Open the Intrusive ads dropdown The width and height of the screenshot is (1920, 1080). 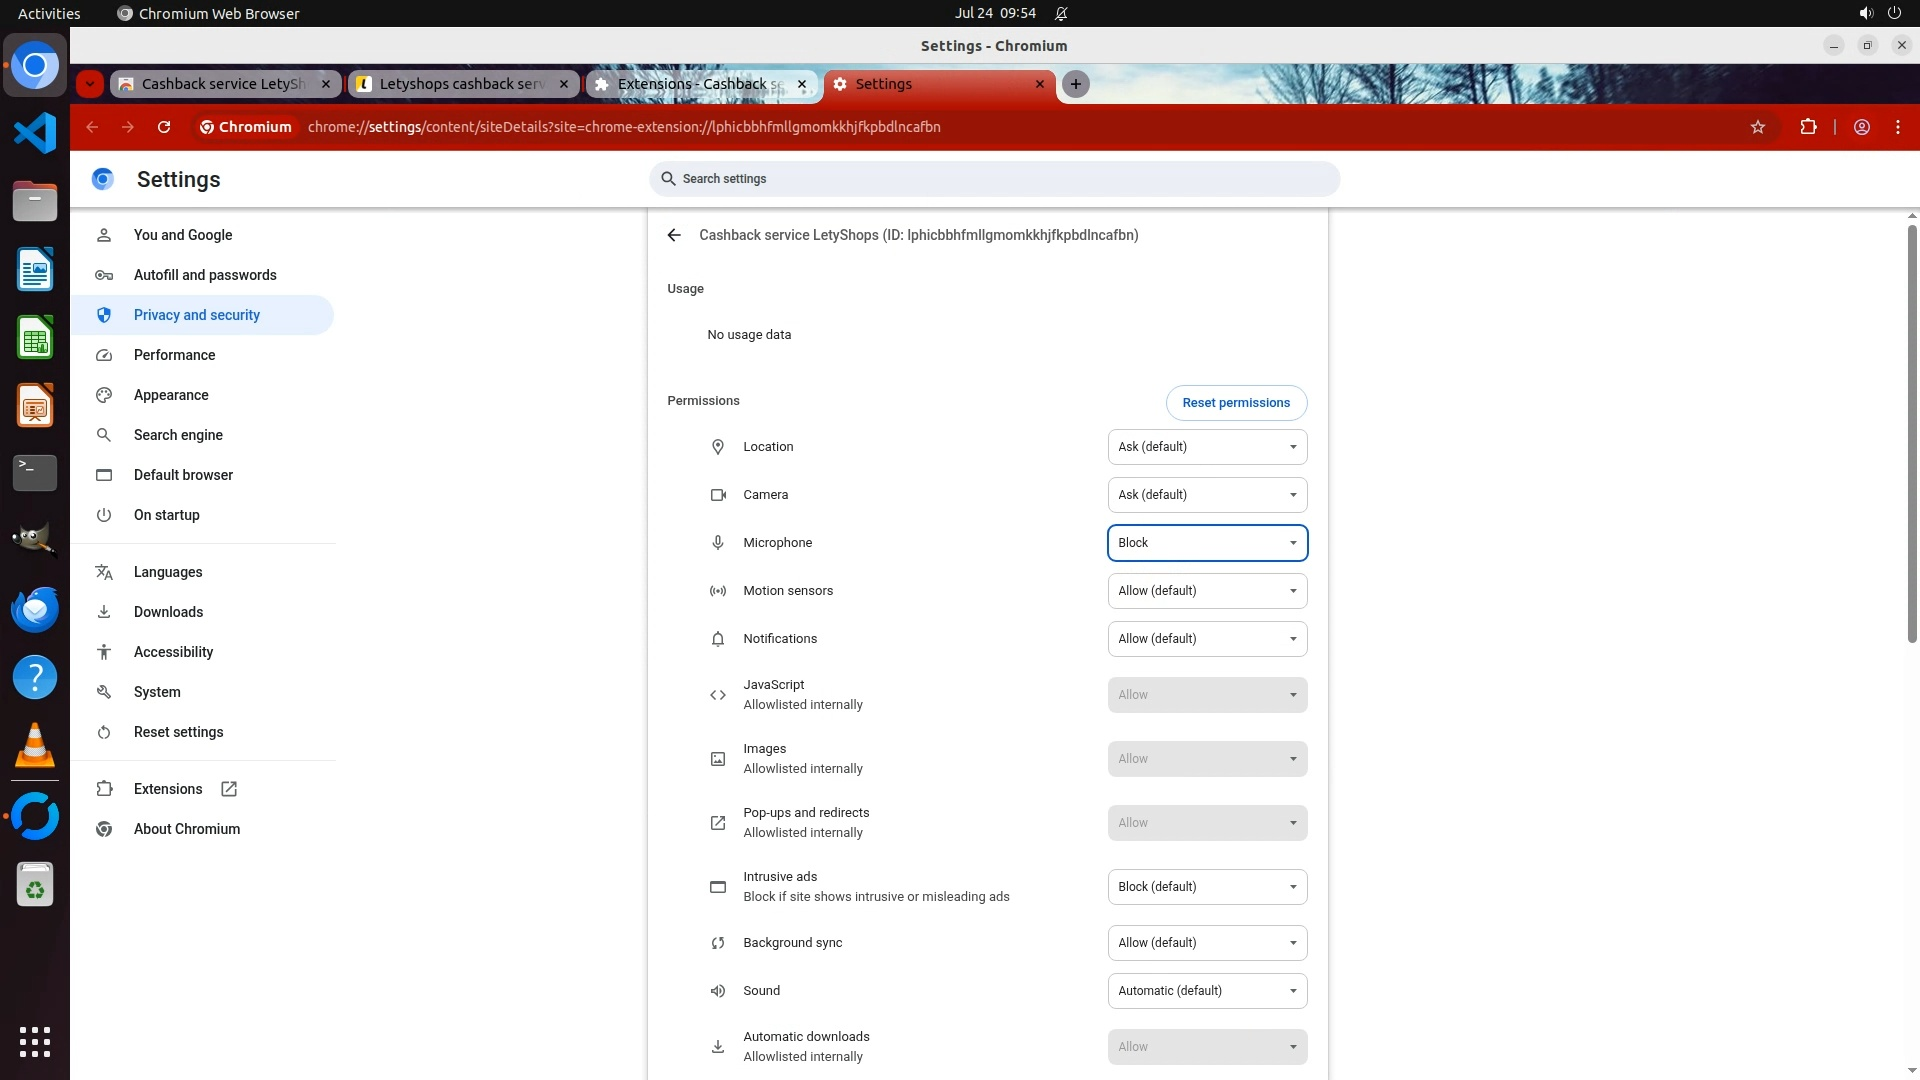pyautogui.click(x=1207, y=887)
